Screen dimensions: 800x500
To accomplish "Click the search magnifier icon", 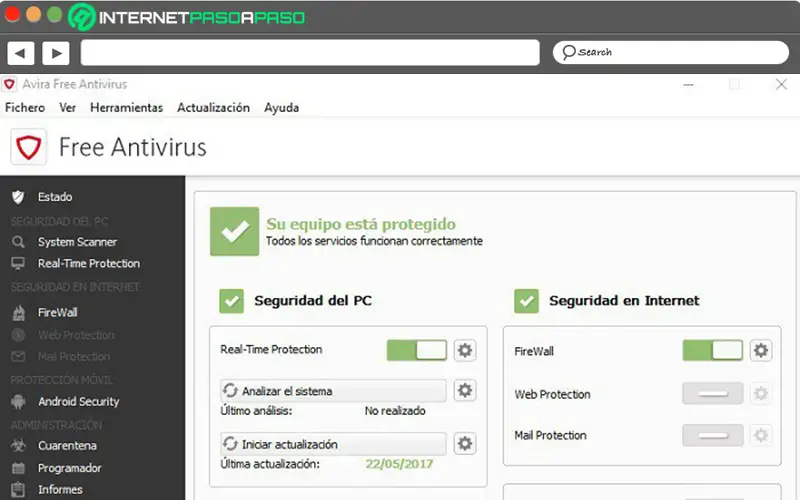I will (568, 52).
